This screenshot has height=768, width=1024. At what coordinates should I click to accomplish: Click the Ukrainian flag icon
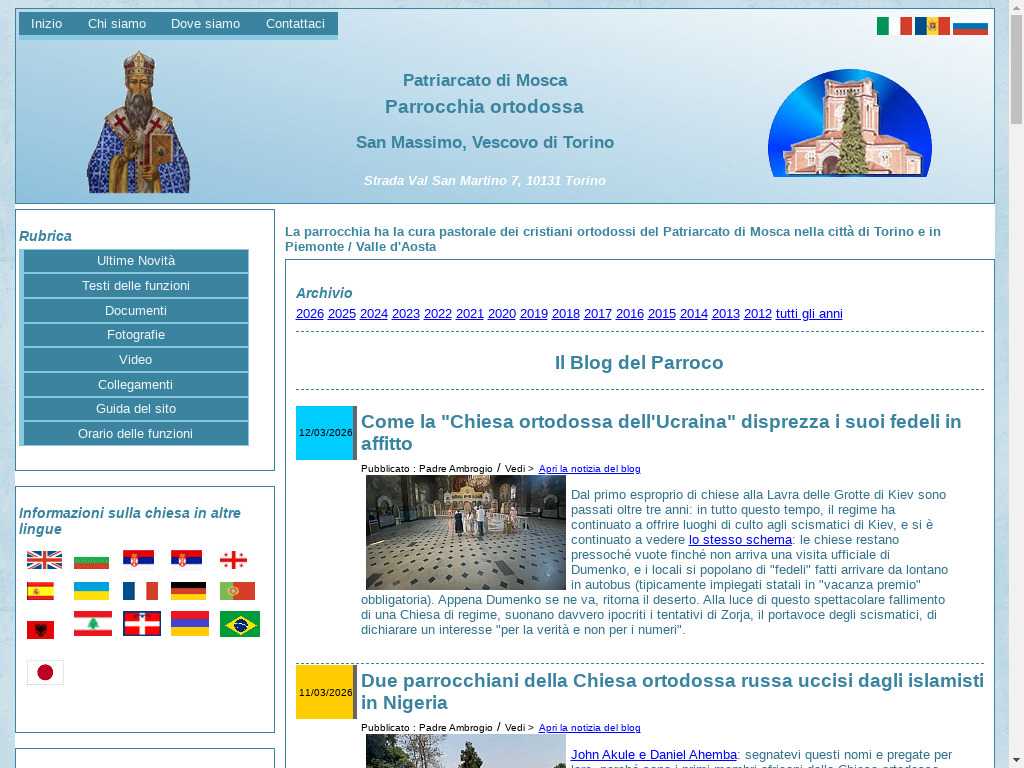click(92, 591)
